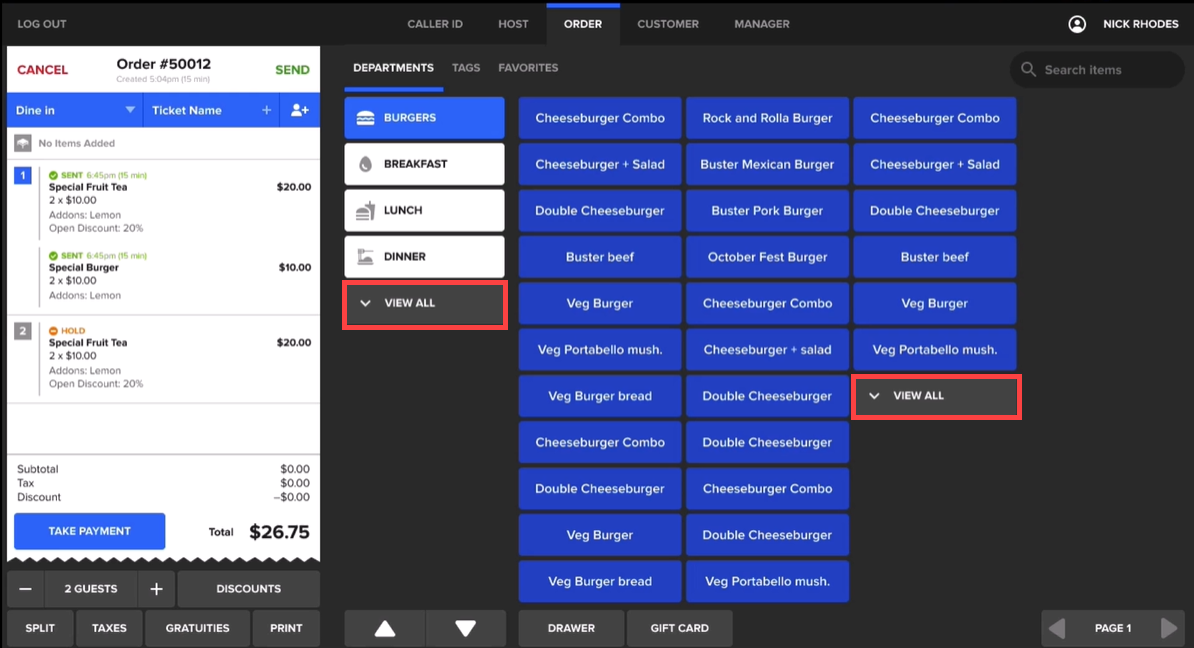This screenshot has width=1194, height=648.
Task: Increase guest count with plus button
Action: click(156, 589)
